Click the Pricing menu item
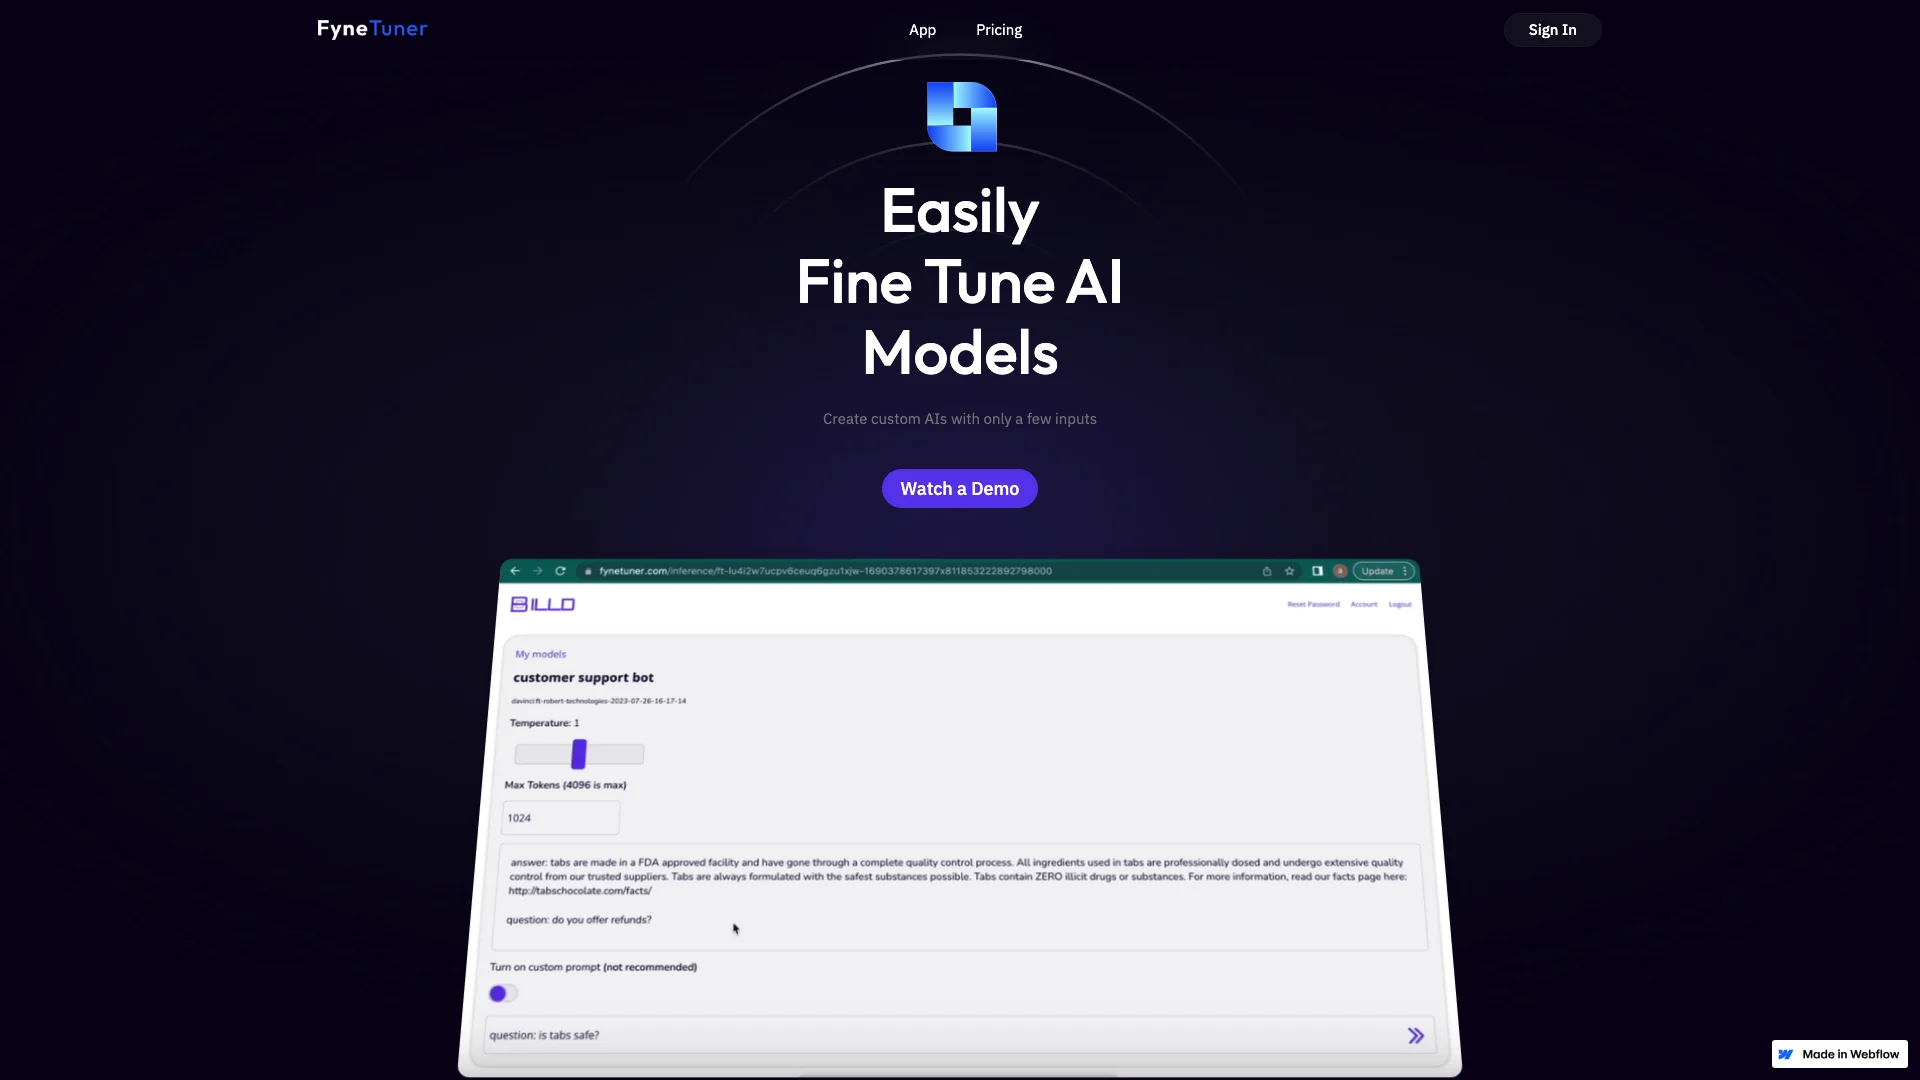Viewport: 1920px width, 1080px height. click(998, 29)
